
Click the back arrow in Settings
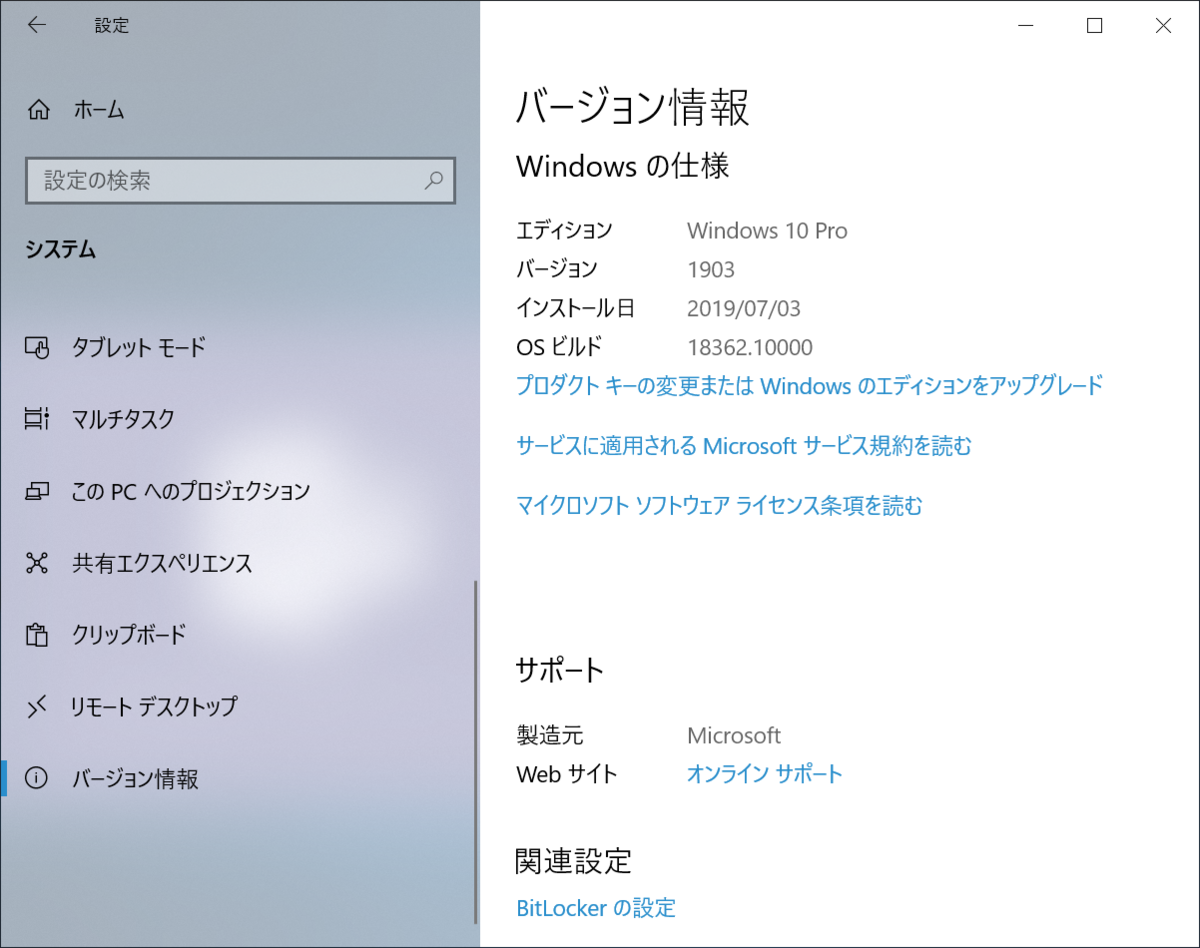(x=37, y=25)
